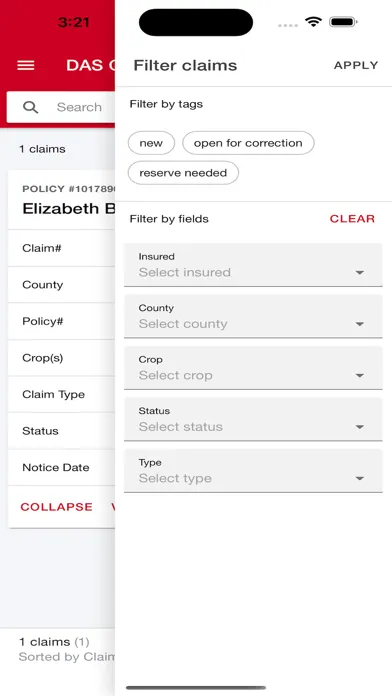Open the Insured dropdown arrow
This screenshot has height=696, width=392.
360,273
